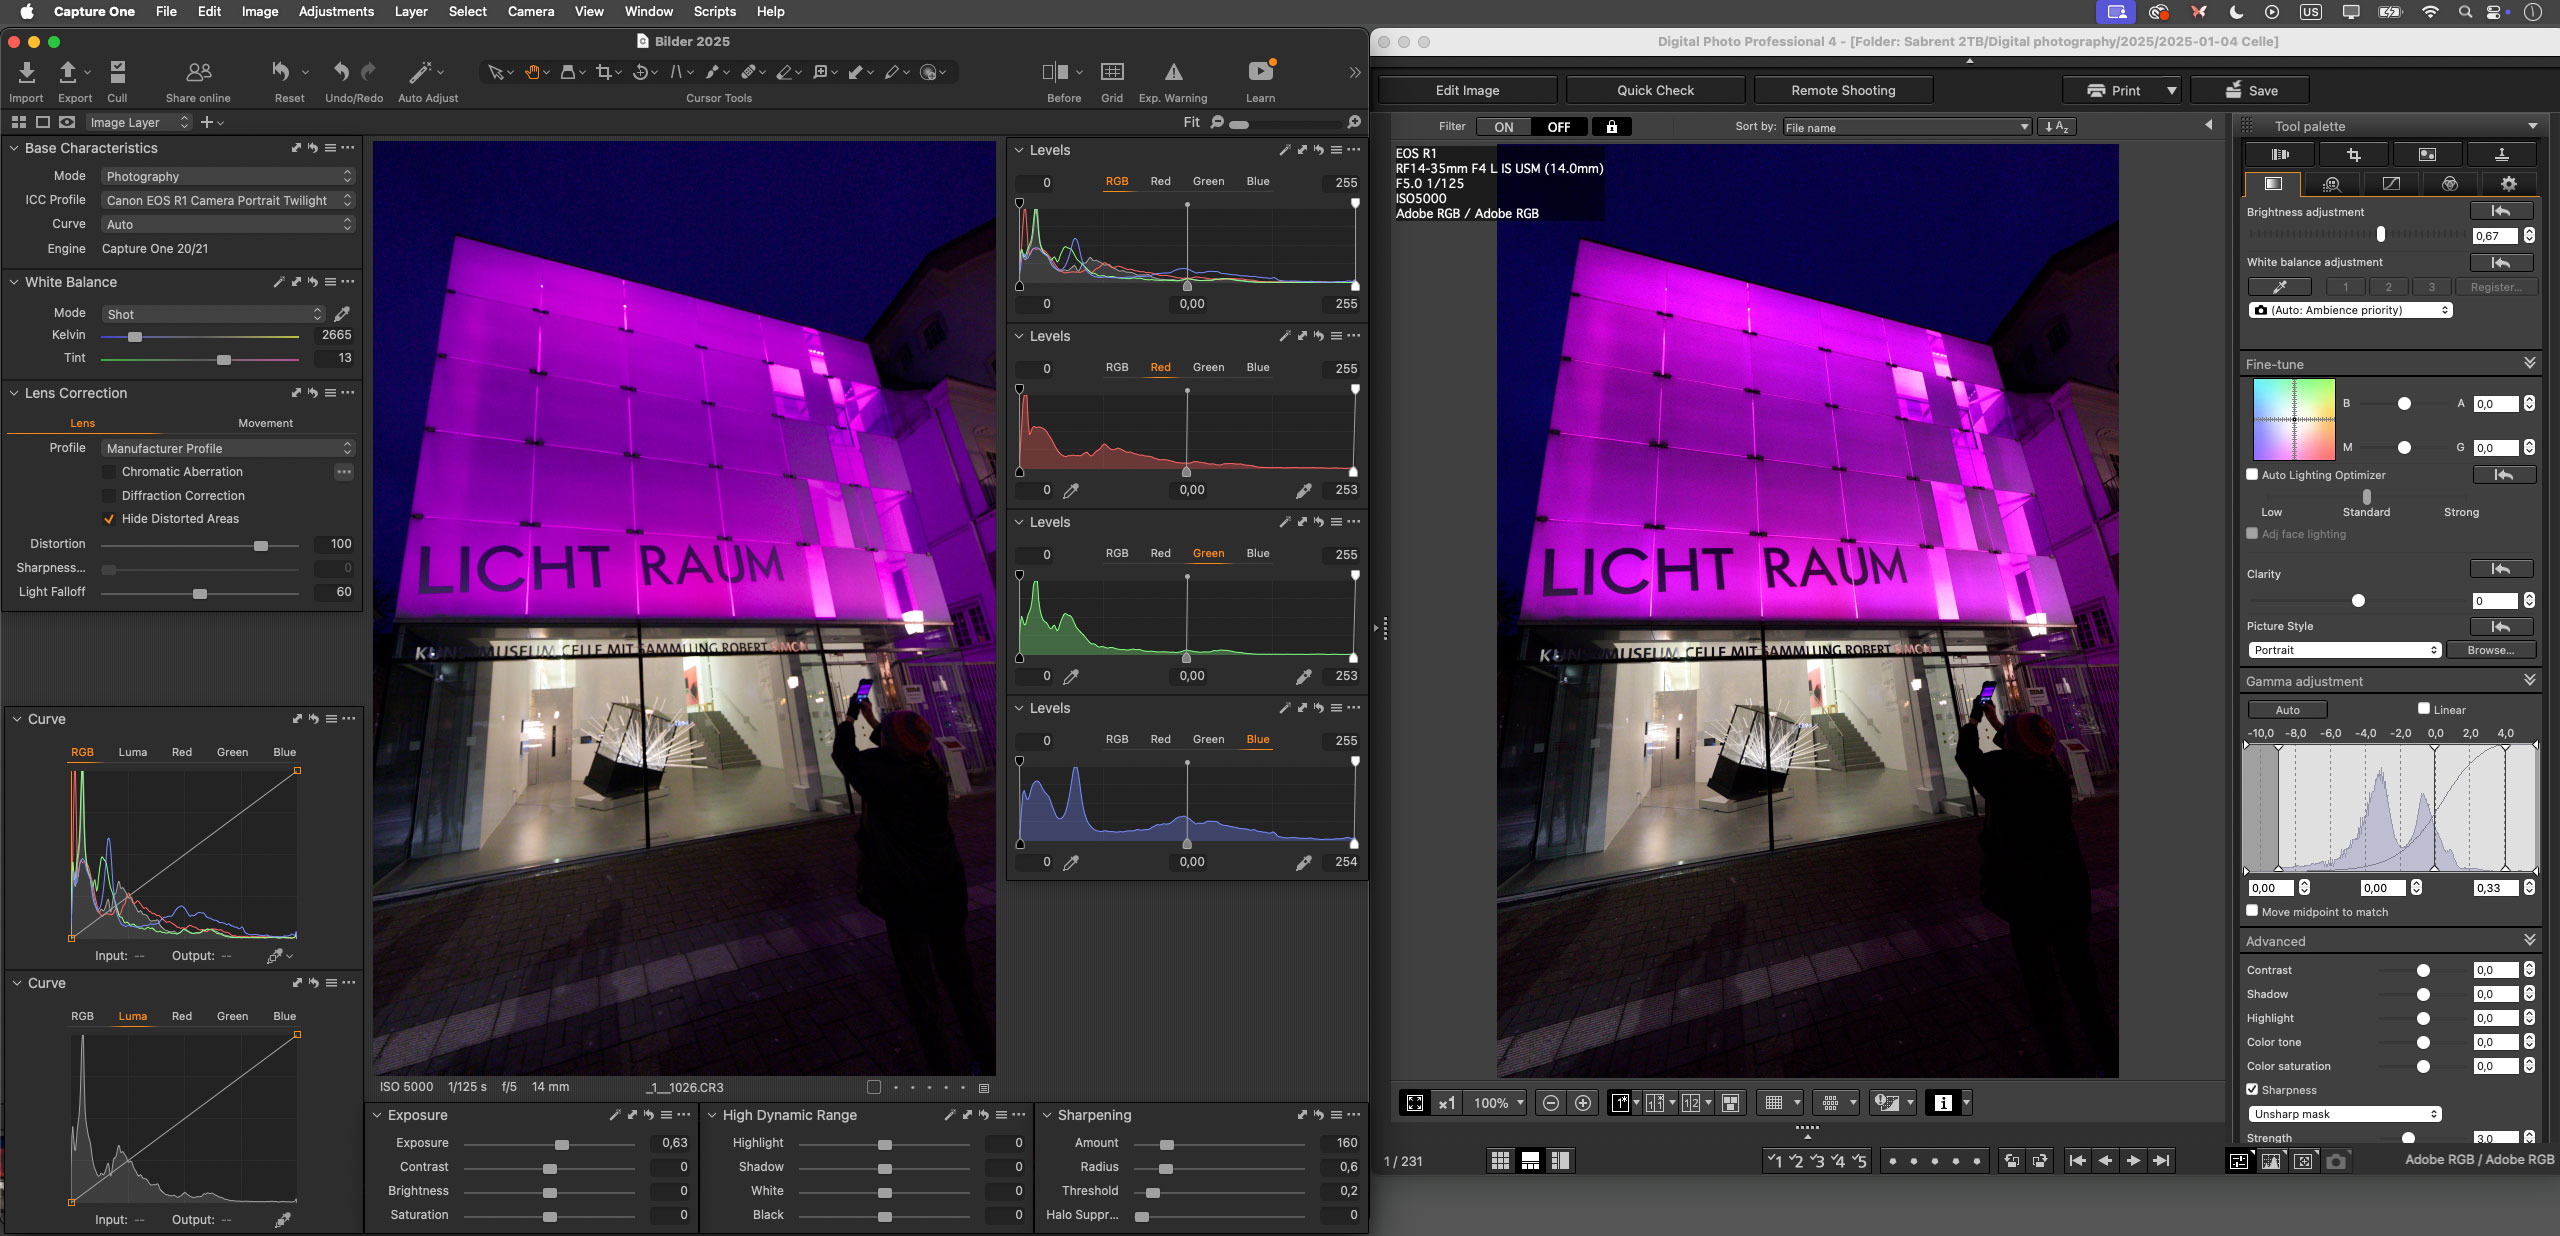Uncheck Hide Distorted Areas
2560x1236 pixels.
click(109, 519)
